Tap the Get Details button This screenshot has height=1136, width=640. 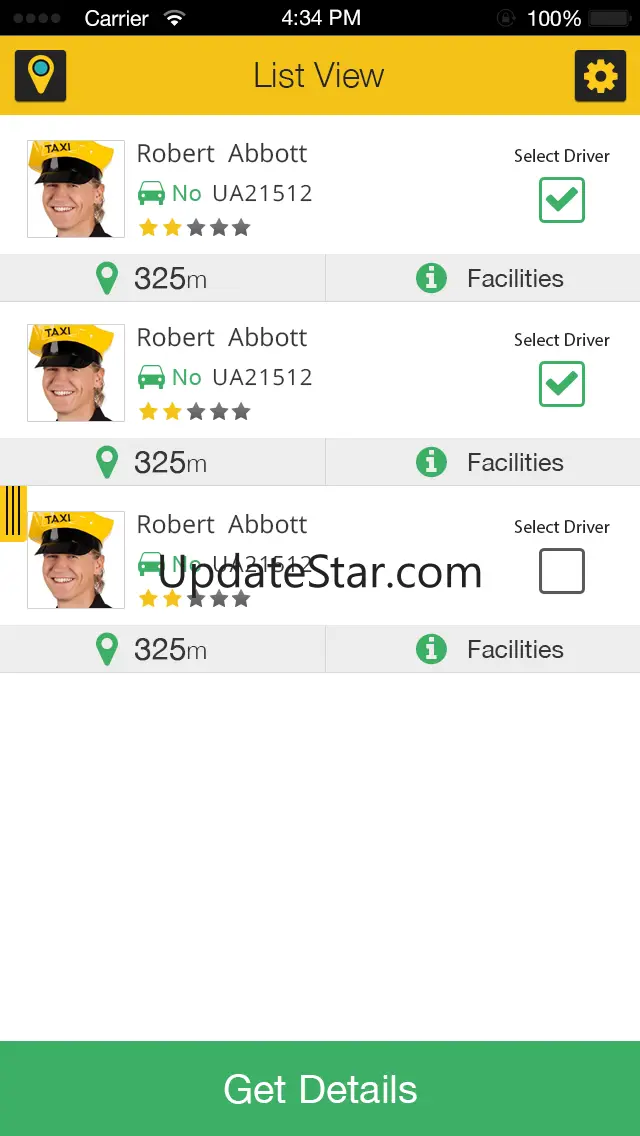(320, 1089)
